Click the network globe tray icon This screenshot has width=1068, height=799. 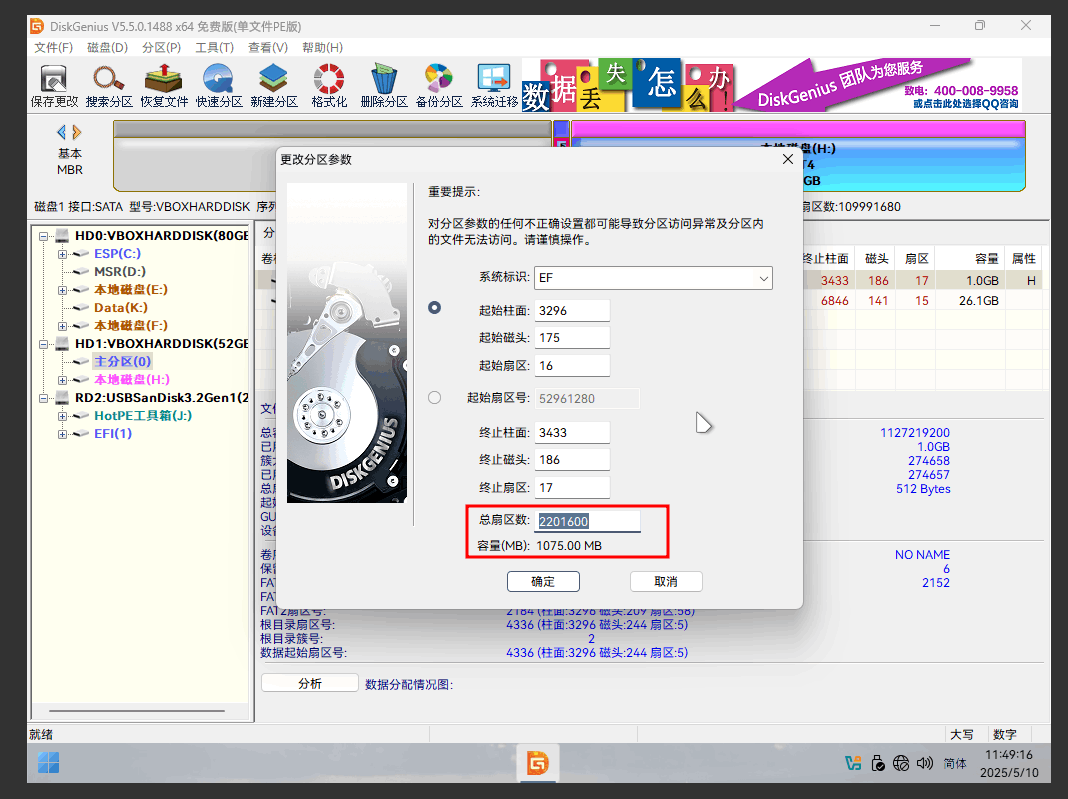click(x=901, y=763)
